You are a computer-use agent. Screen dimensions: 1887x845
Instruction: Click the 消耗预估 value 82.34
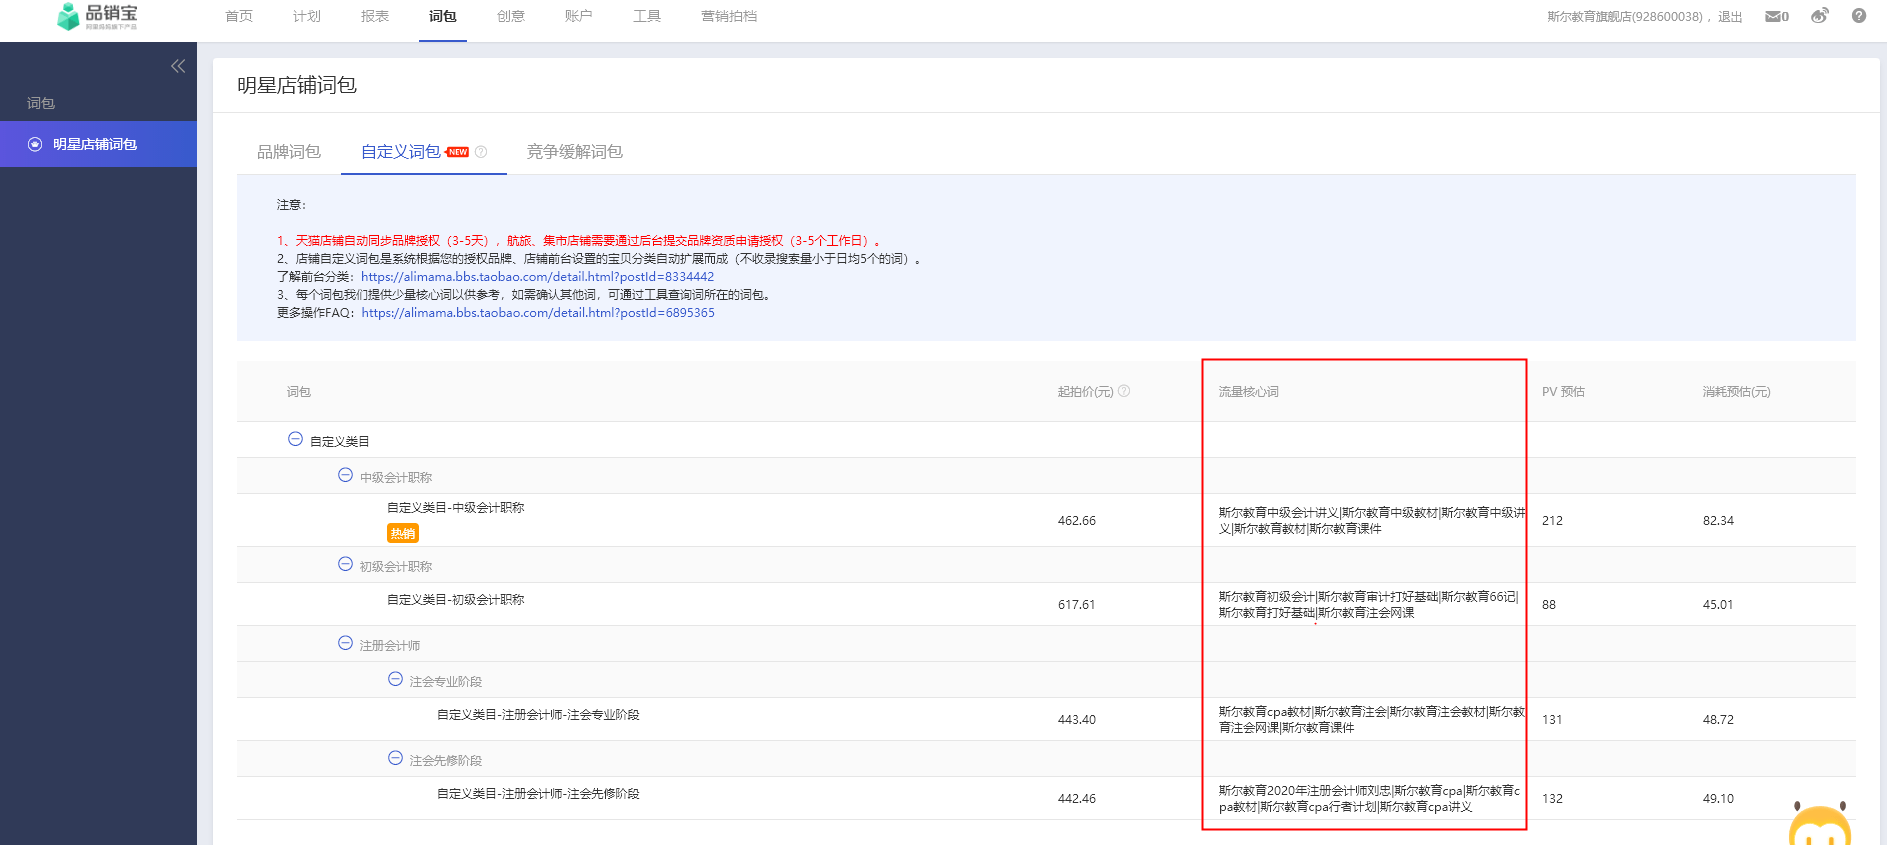(x=1718, y=521)
